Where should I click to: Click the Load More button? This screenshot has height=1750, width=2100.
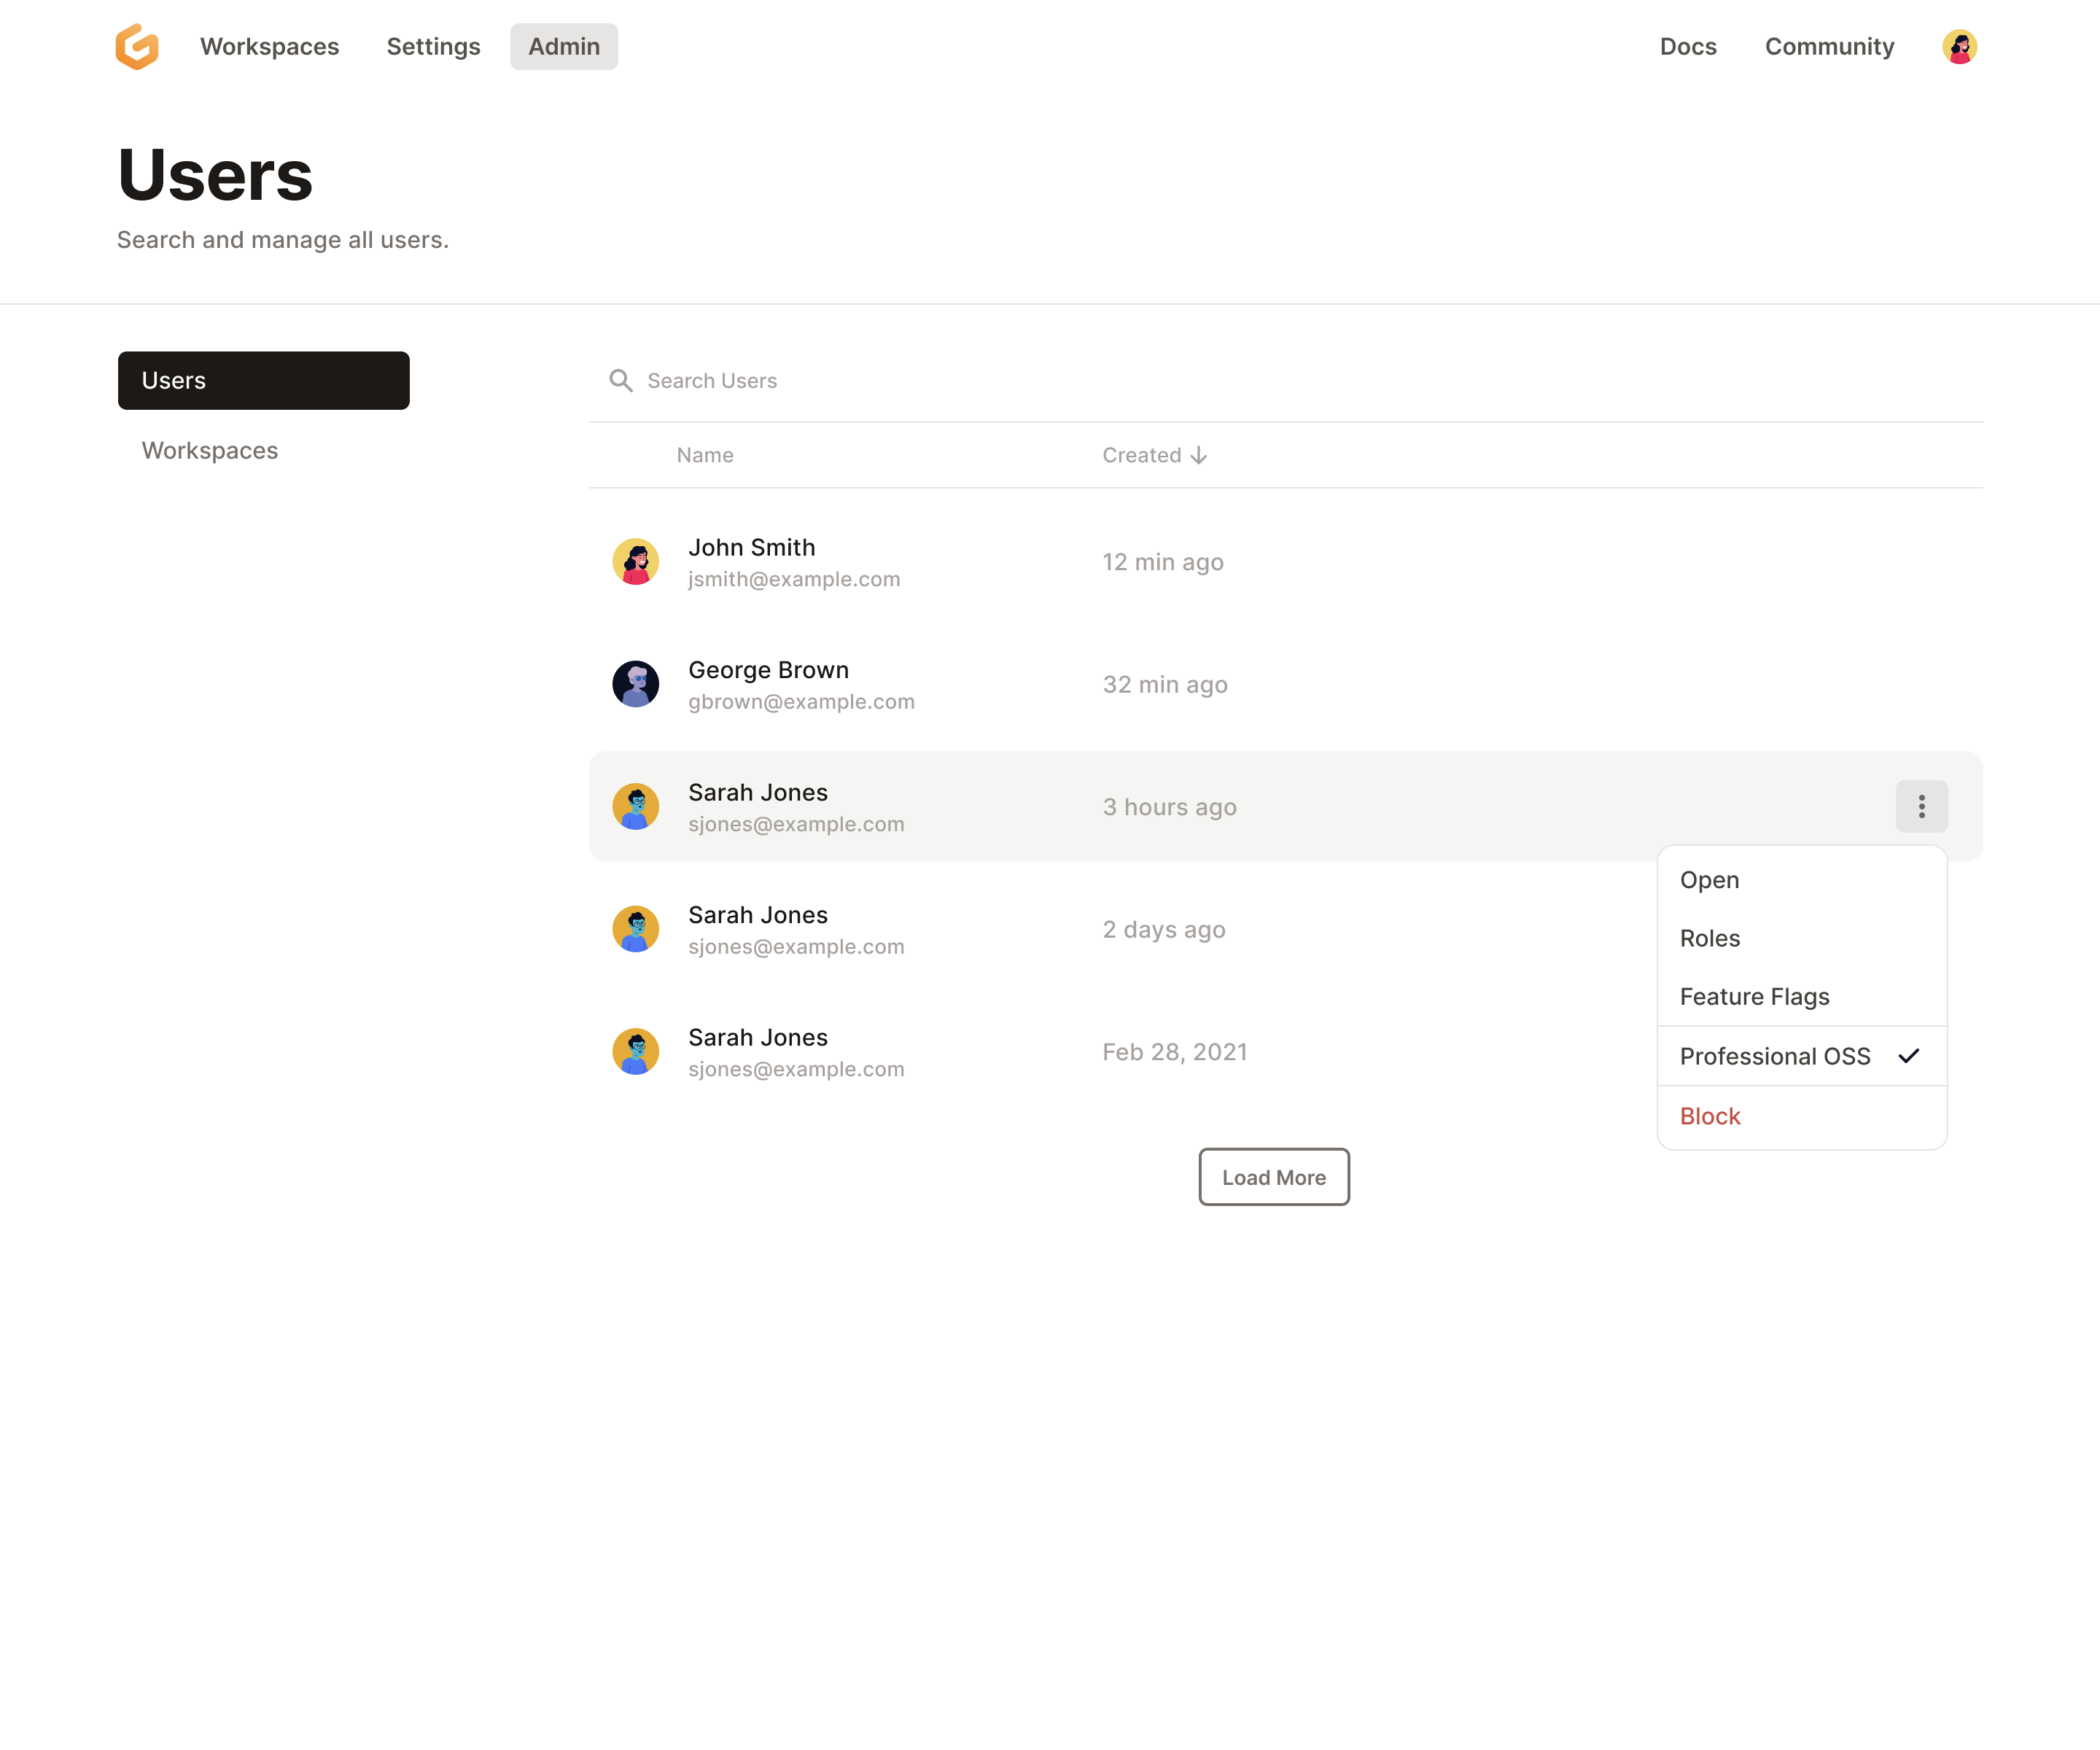tap(1274, 1177)
